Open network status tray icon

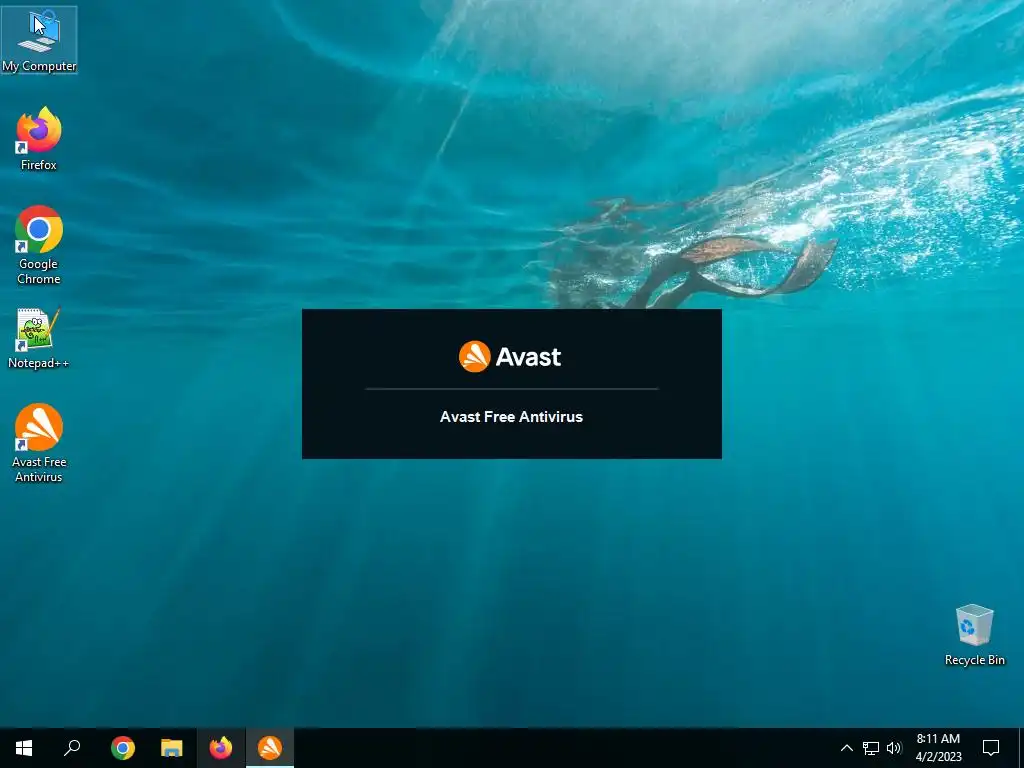click(x=871, y=748)
